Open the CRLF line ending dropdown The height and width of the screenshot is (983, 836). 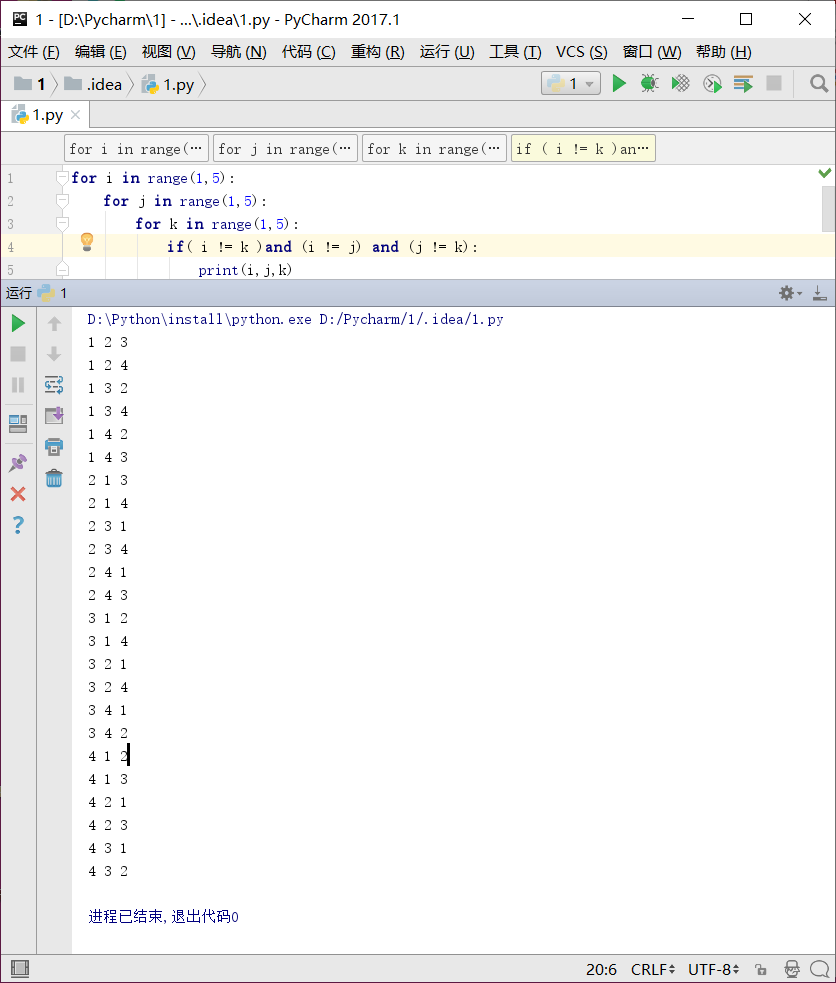(x=652, y=969)
